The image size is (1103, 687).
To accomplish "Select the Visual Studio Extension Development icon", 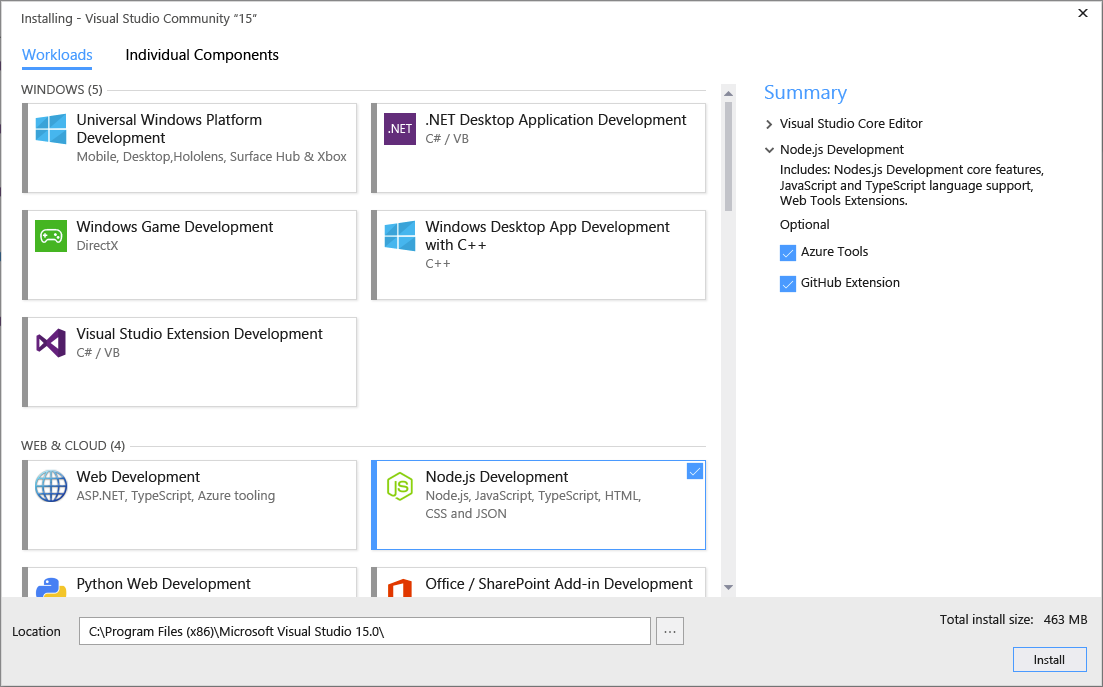I will click(x=51, y=343).
